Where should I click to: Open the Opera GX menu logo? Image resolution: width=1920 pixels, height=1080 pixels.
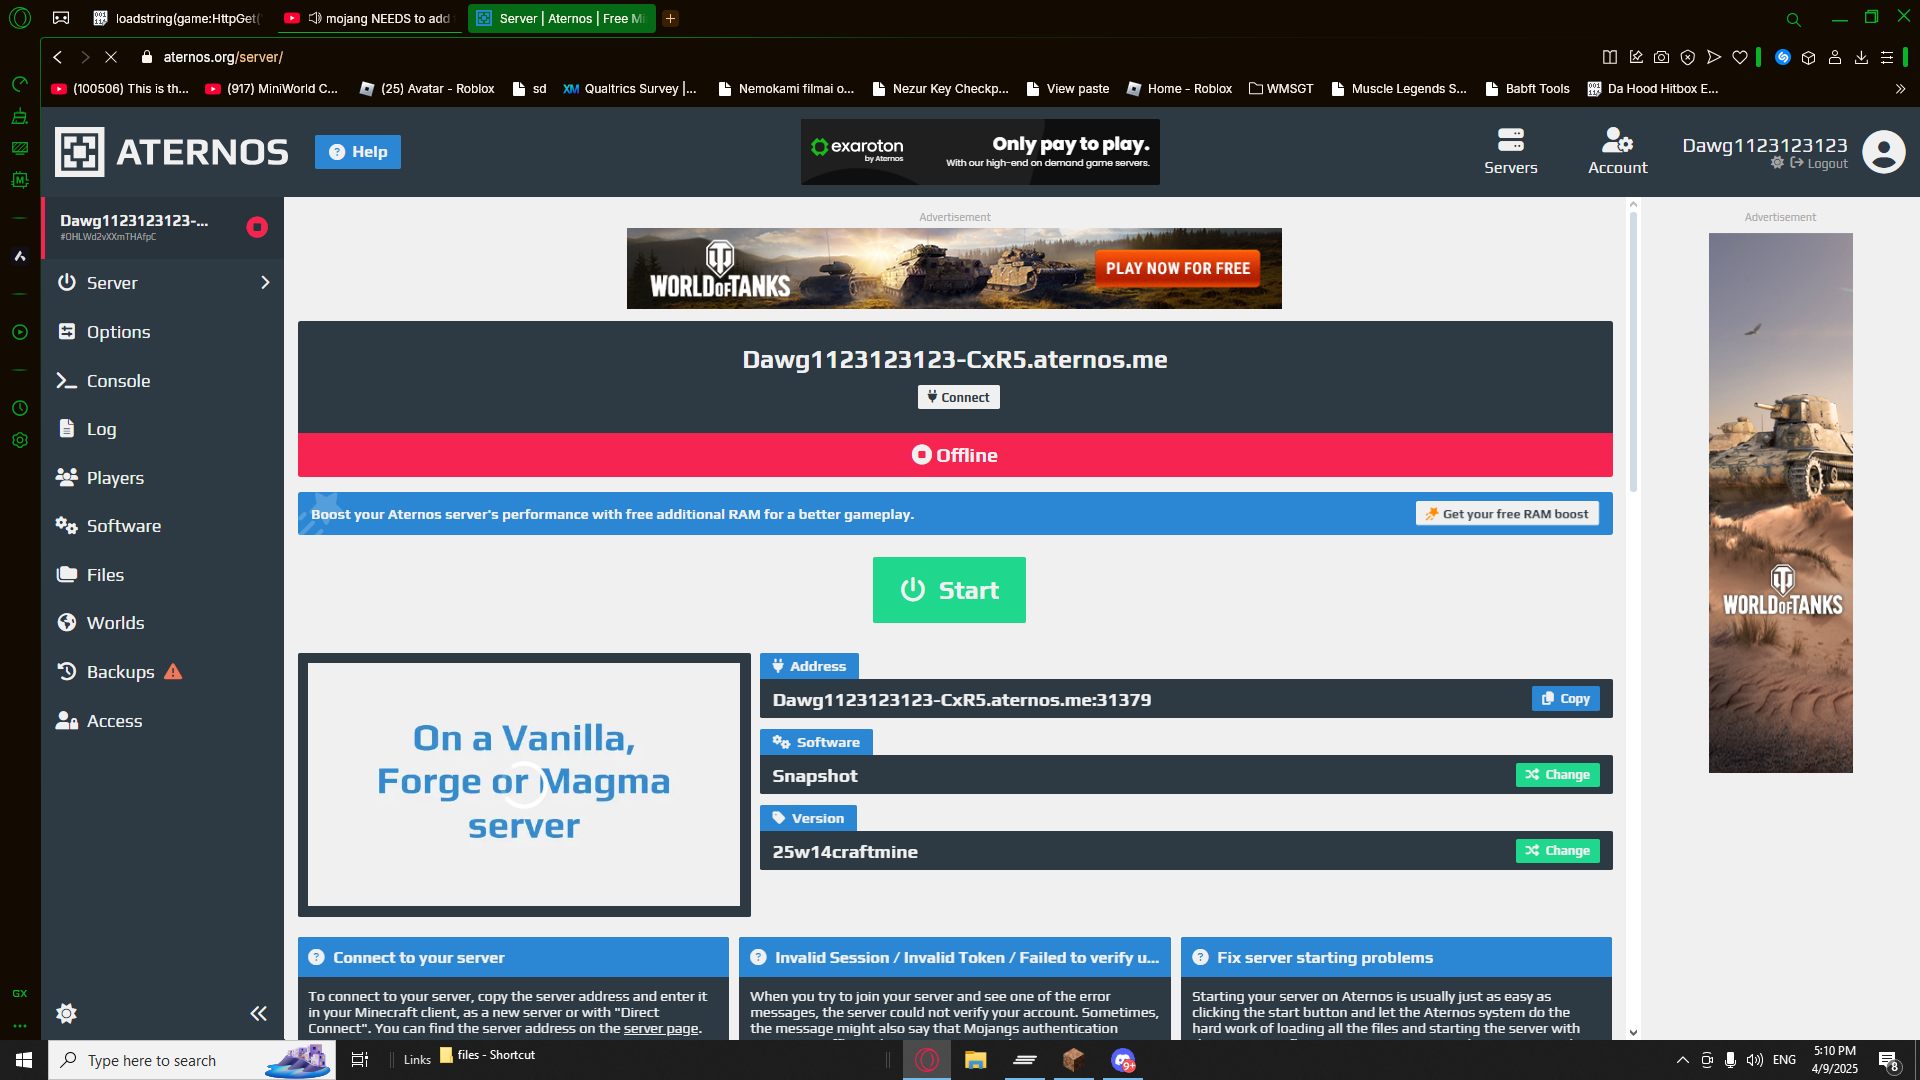20,18
